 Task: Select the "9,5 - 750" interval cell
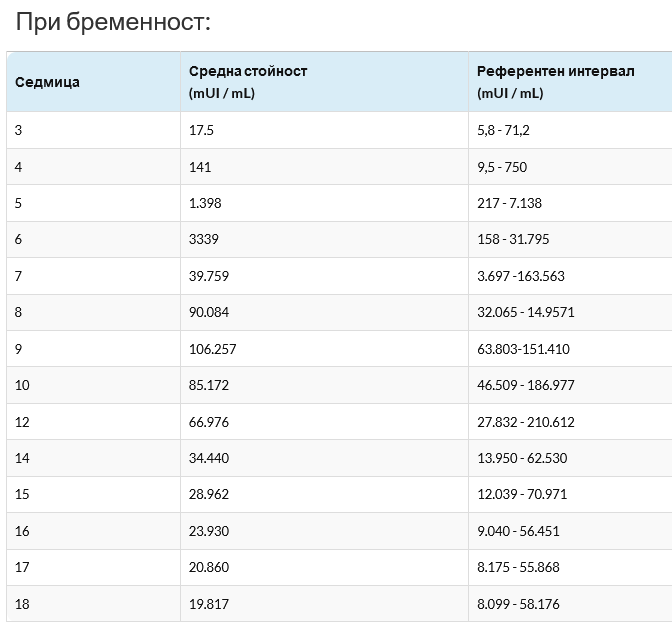pos(502,167)
